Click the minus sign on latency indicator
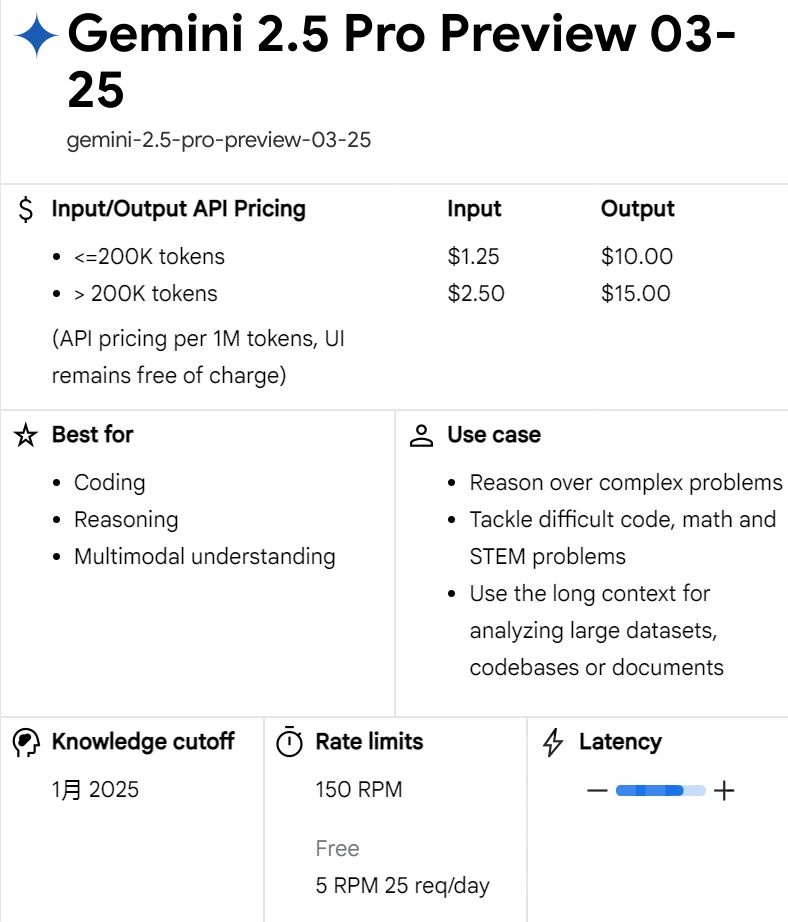 (x=597, y=791)
